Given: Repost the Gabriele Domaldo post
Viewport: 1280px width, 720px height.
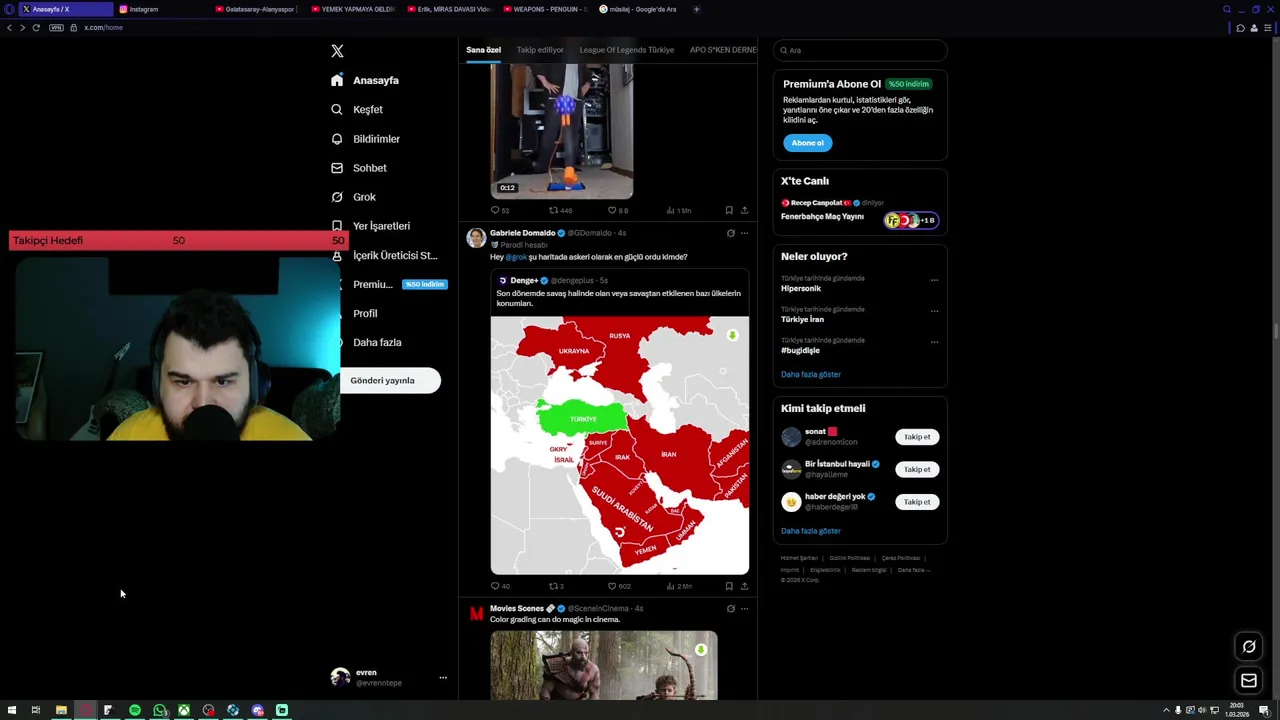Looking at the screenshot, I should (556, 586).
